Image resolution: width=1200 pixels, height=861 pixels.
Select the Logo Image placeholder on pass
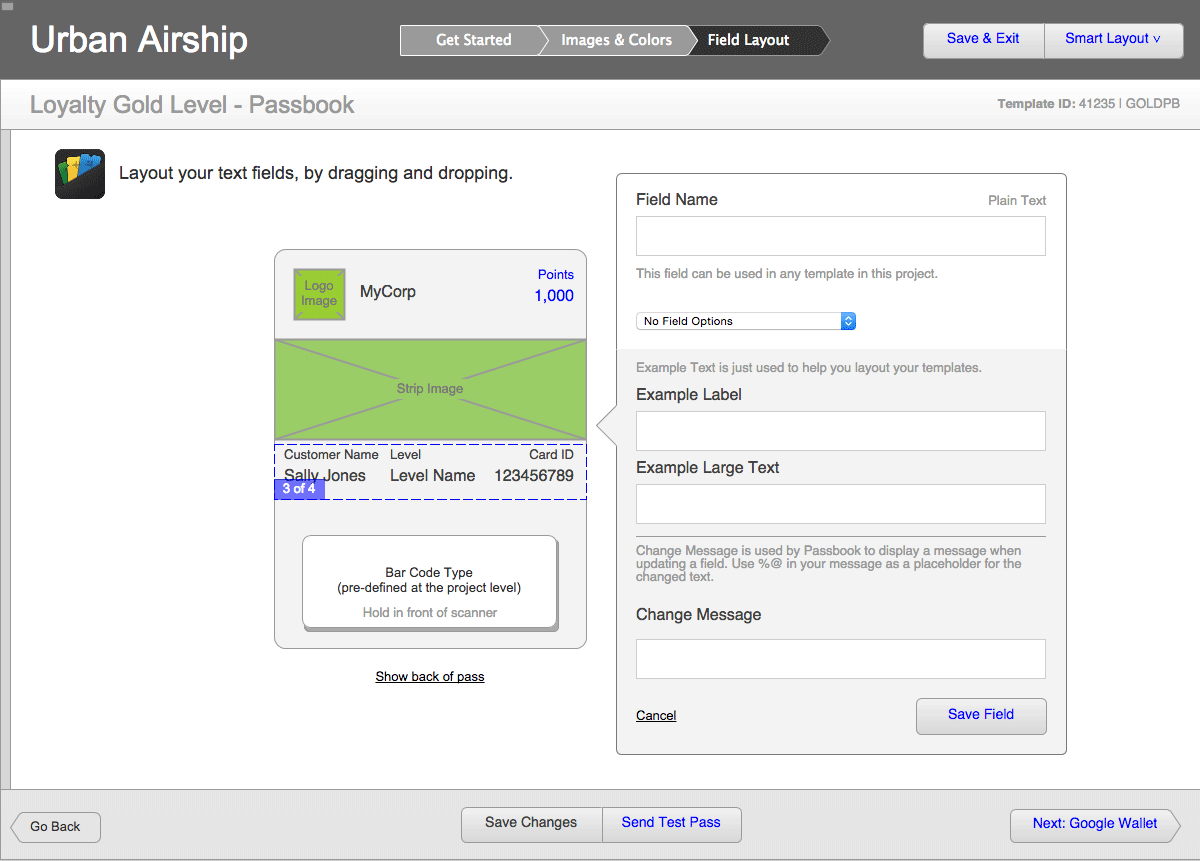(319, 294)
